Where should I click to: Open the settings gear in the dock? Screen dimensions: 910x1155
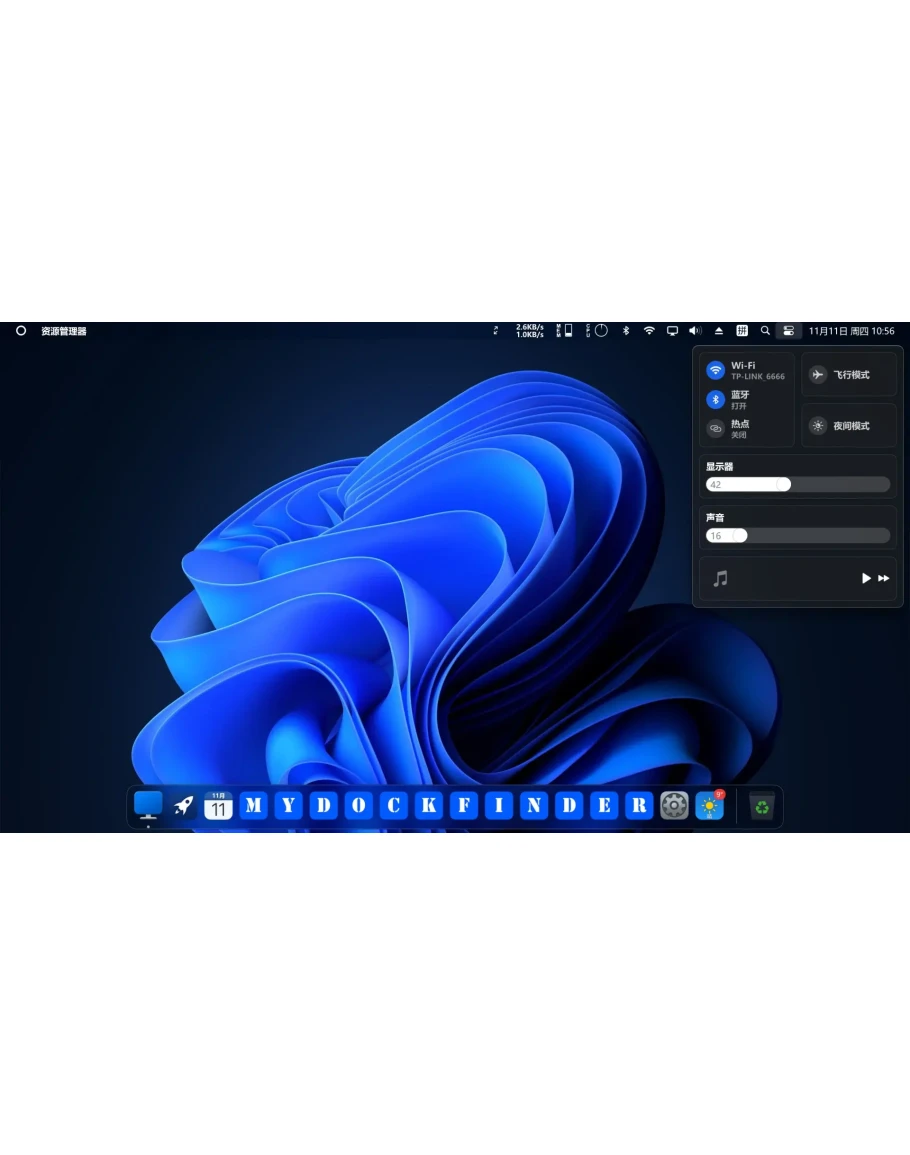(x=674, y=806)
